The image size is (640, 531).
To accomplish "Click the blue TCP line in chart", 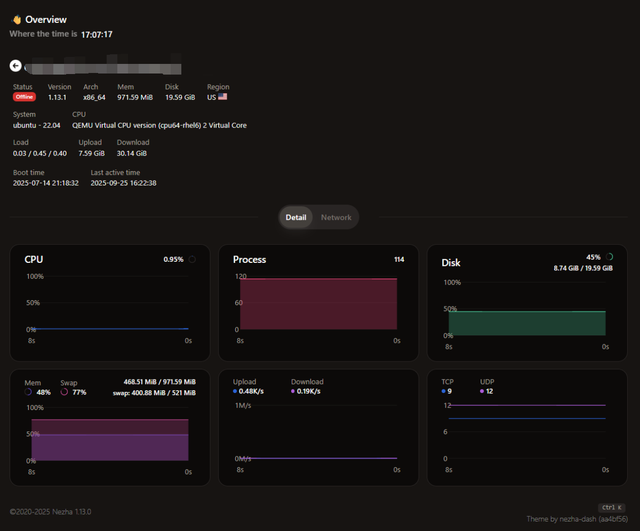I will point(527,418).
